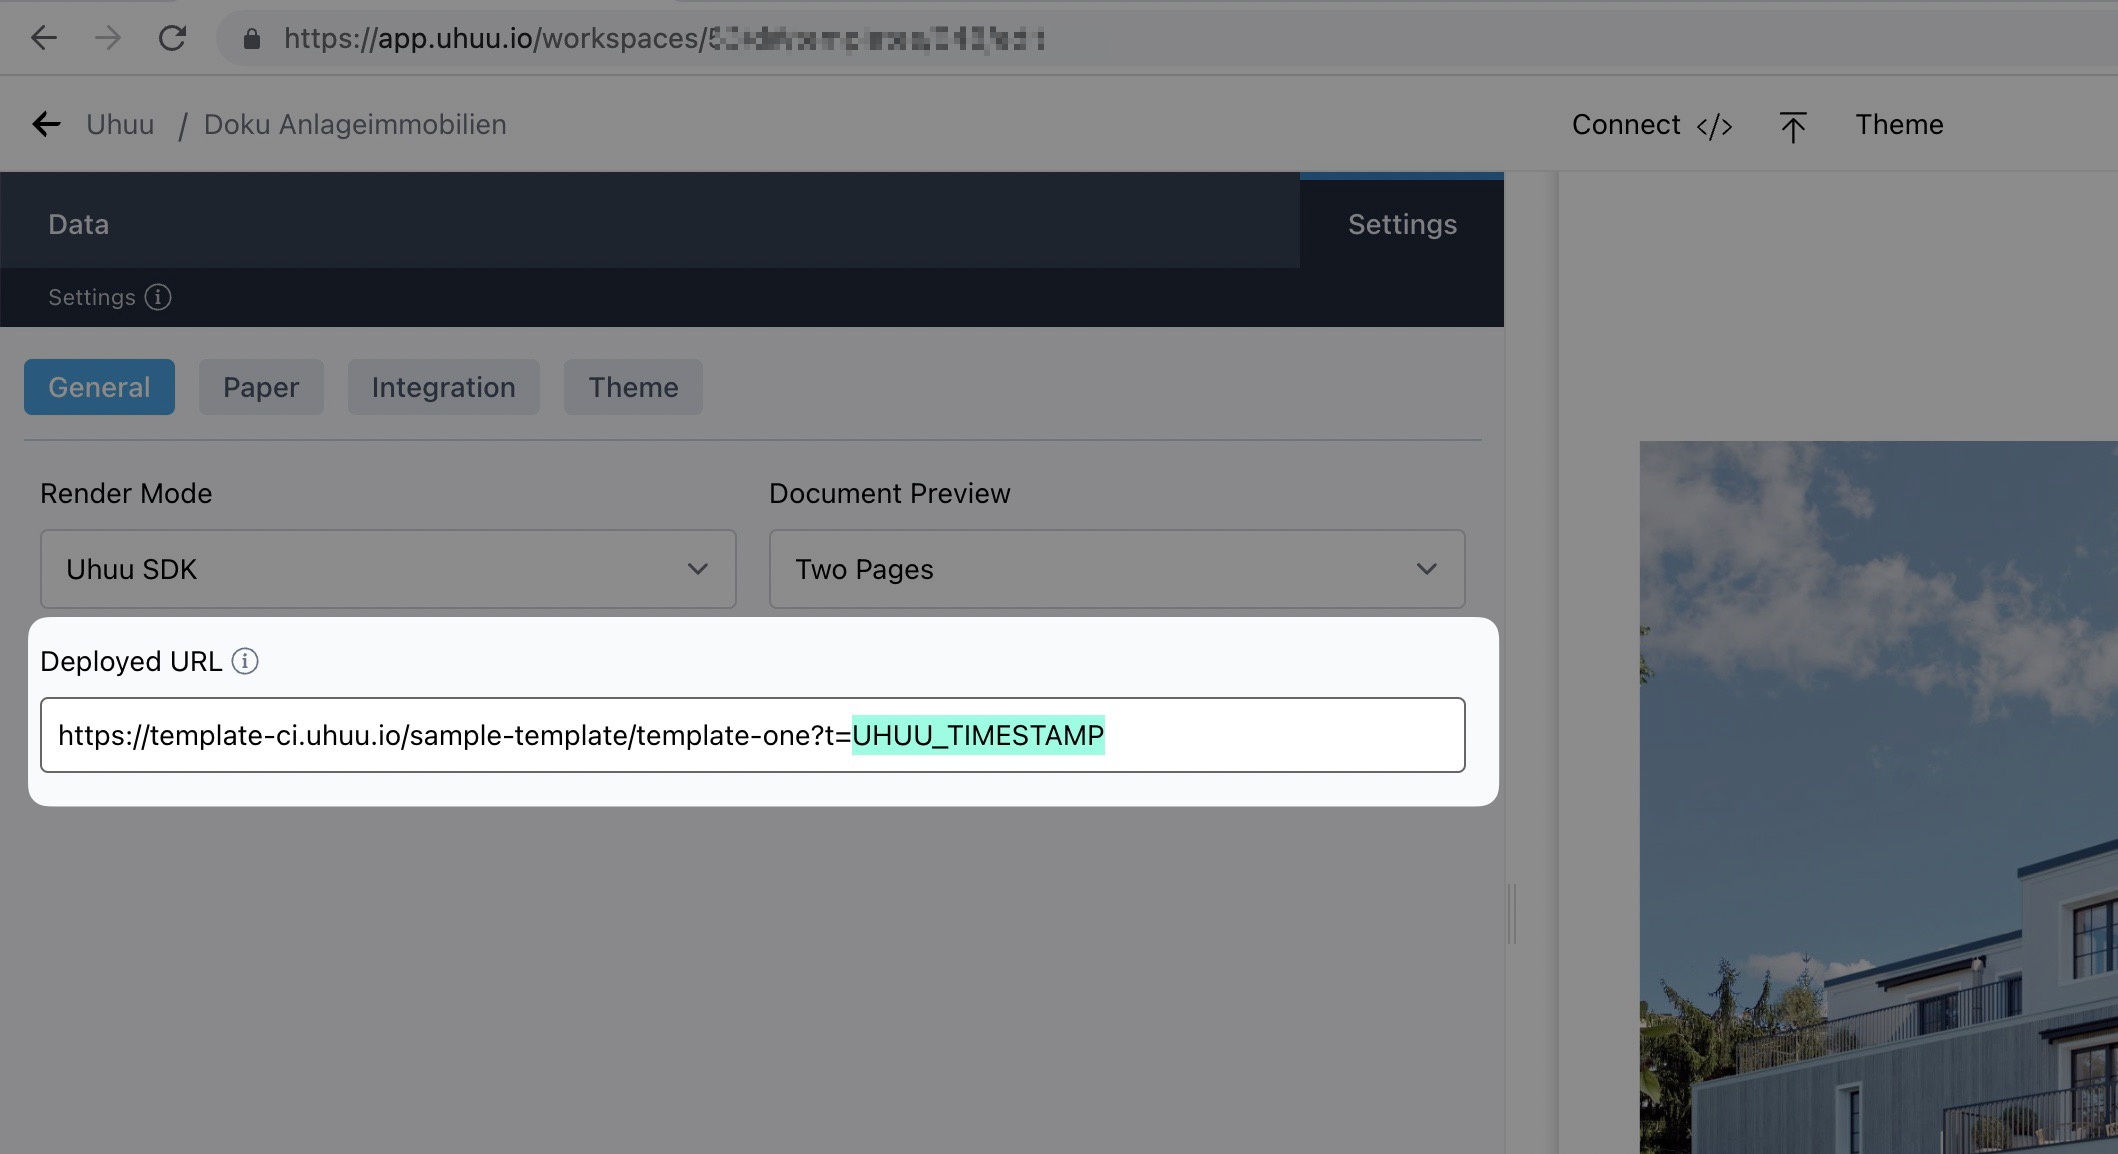Click the panel resize handle beside preview
This screenshot has height=1154, width=2118.
point(1512,913)
